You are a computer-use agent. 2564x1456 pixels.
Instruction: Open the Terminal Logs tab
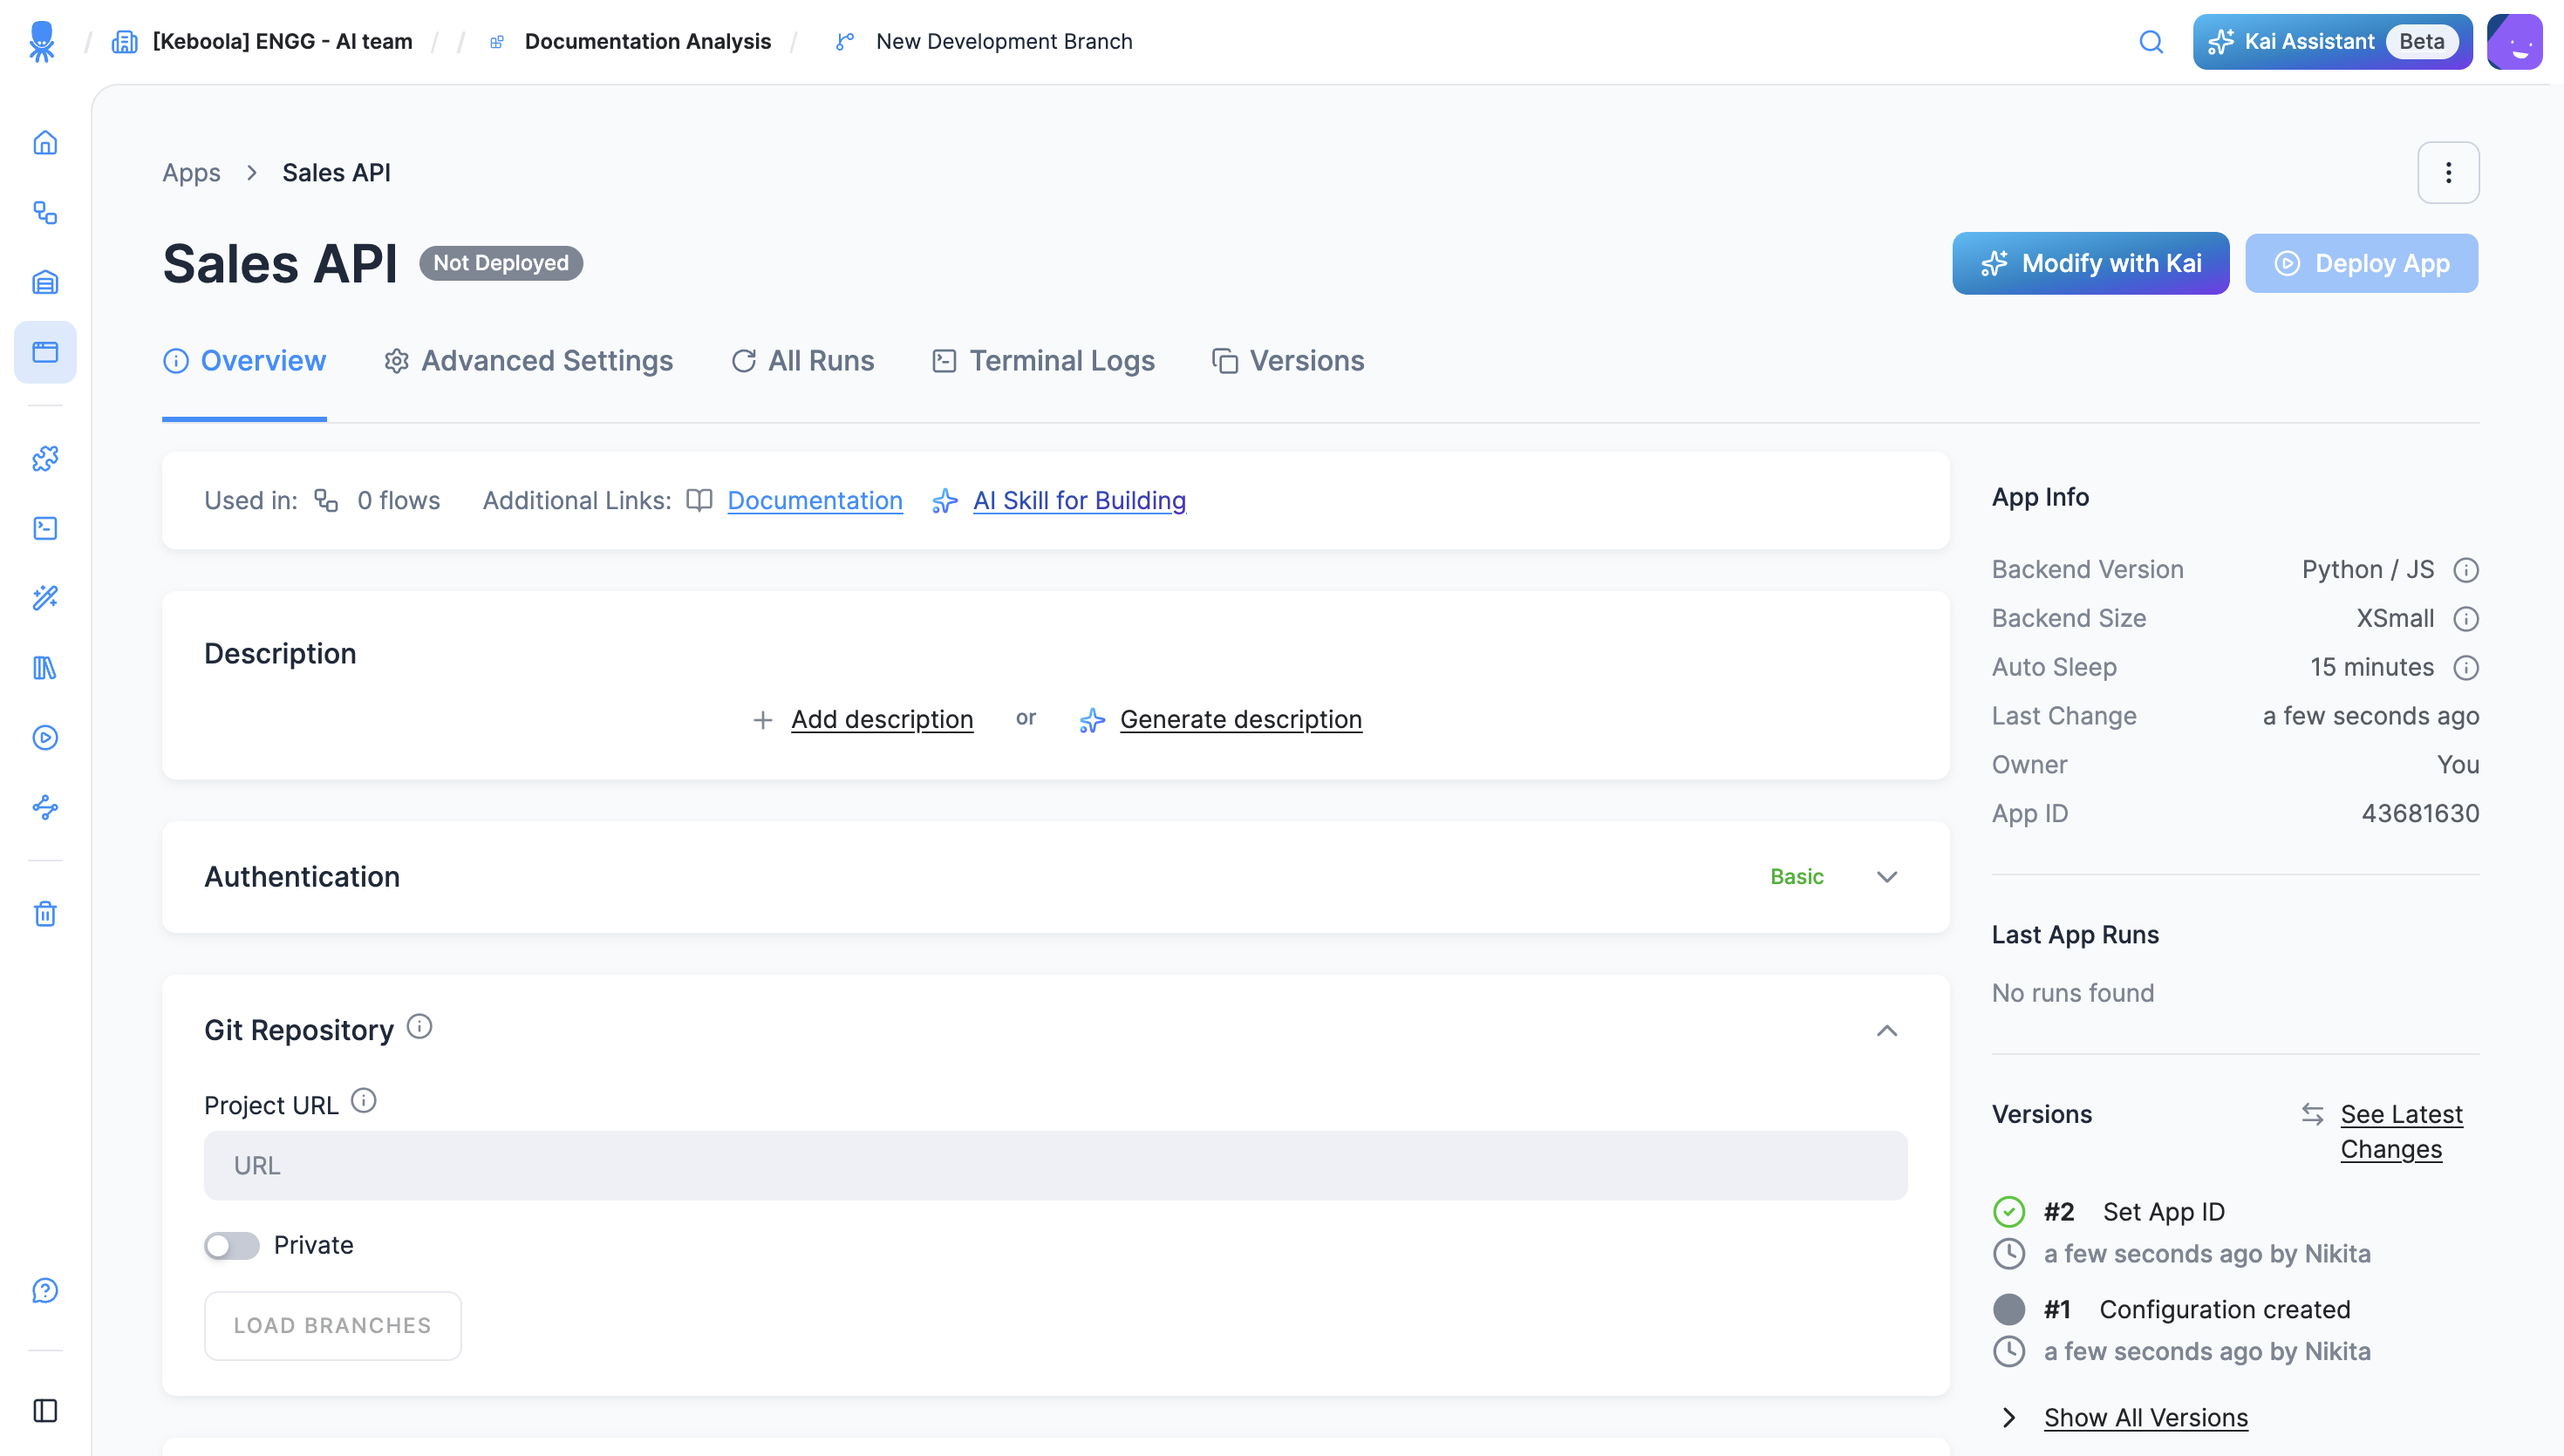(x=1043, y=361)
